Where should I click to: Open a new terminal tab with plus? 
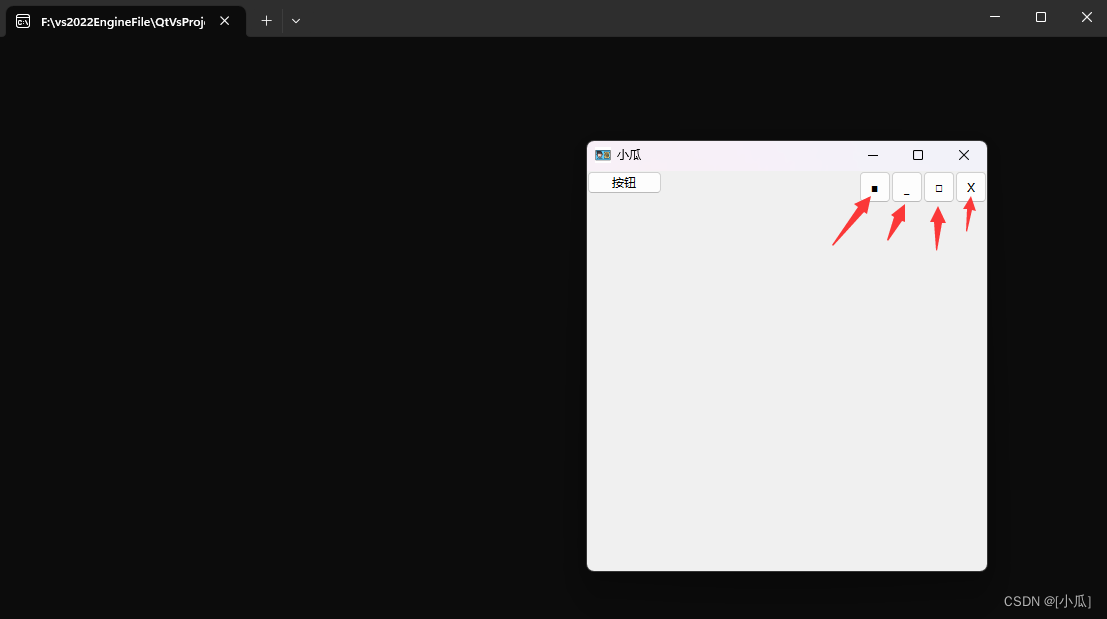pos(266,21)
